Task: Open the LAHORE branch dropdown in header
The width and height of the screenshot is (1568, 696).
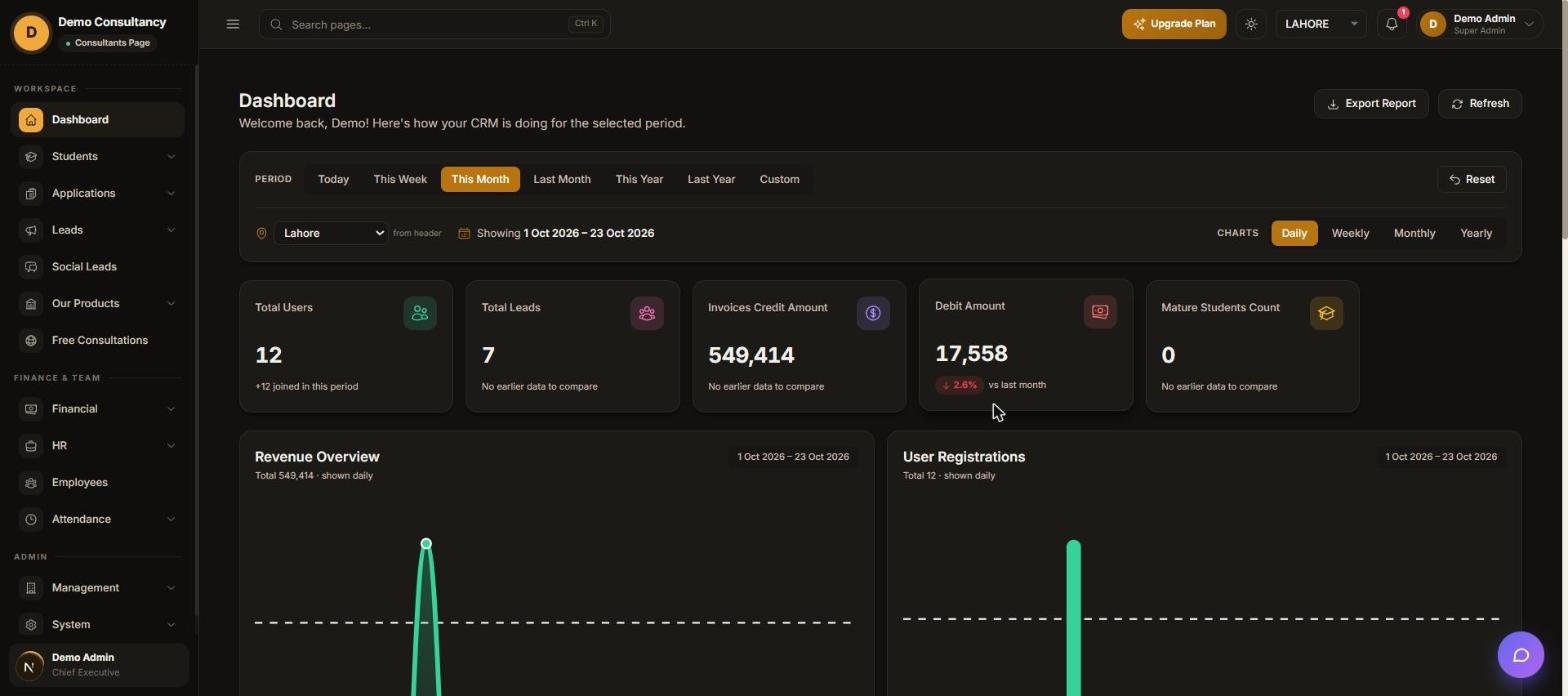Action: coord(1320,24)
